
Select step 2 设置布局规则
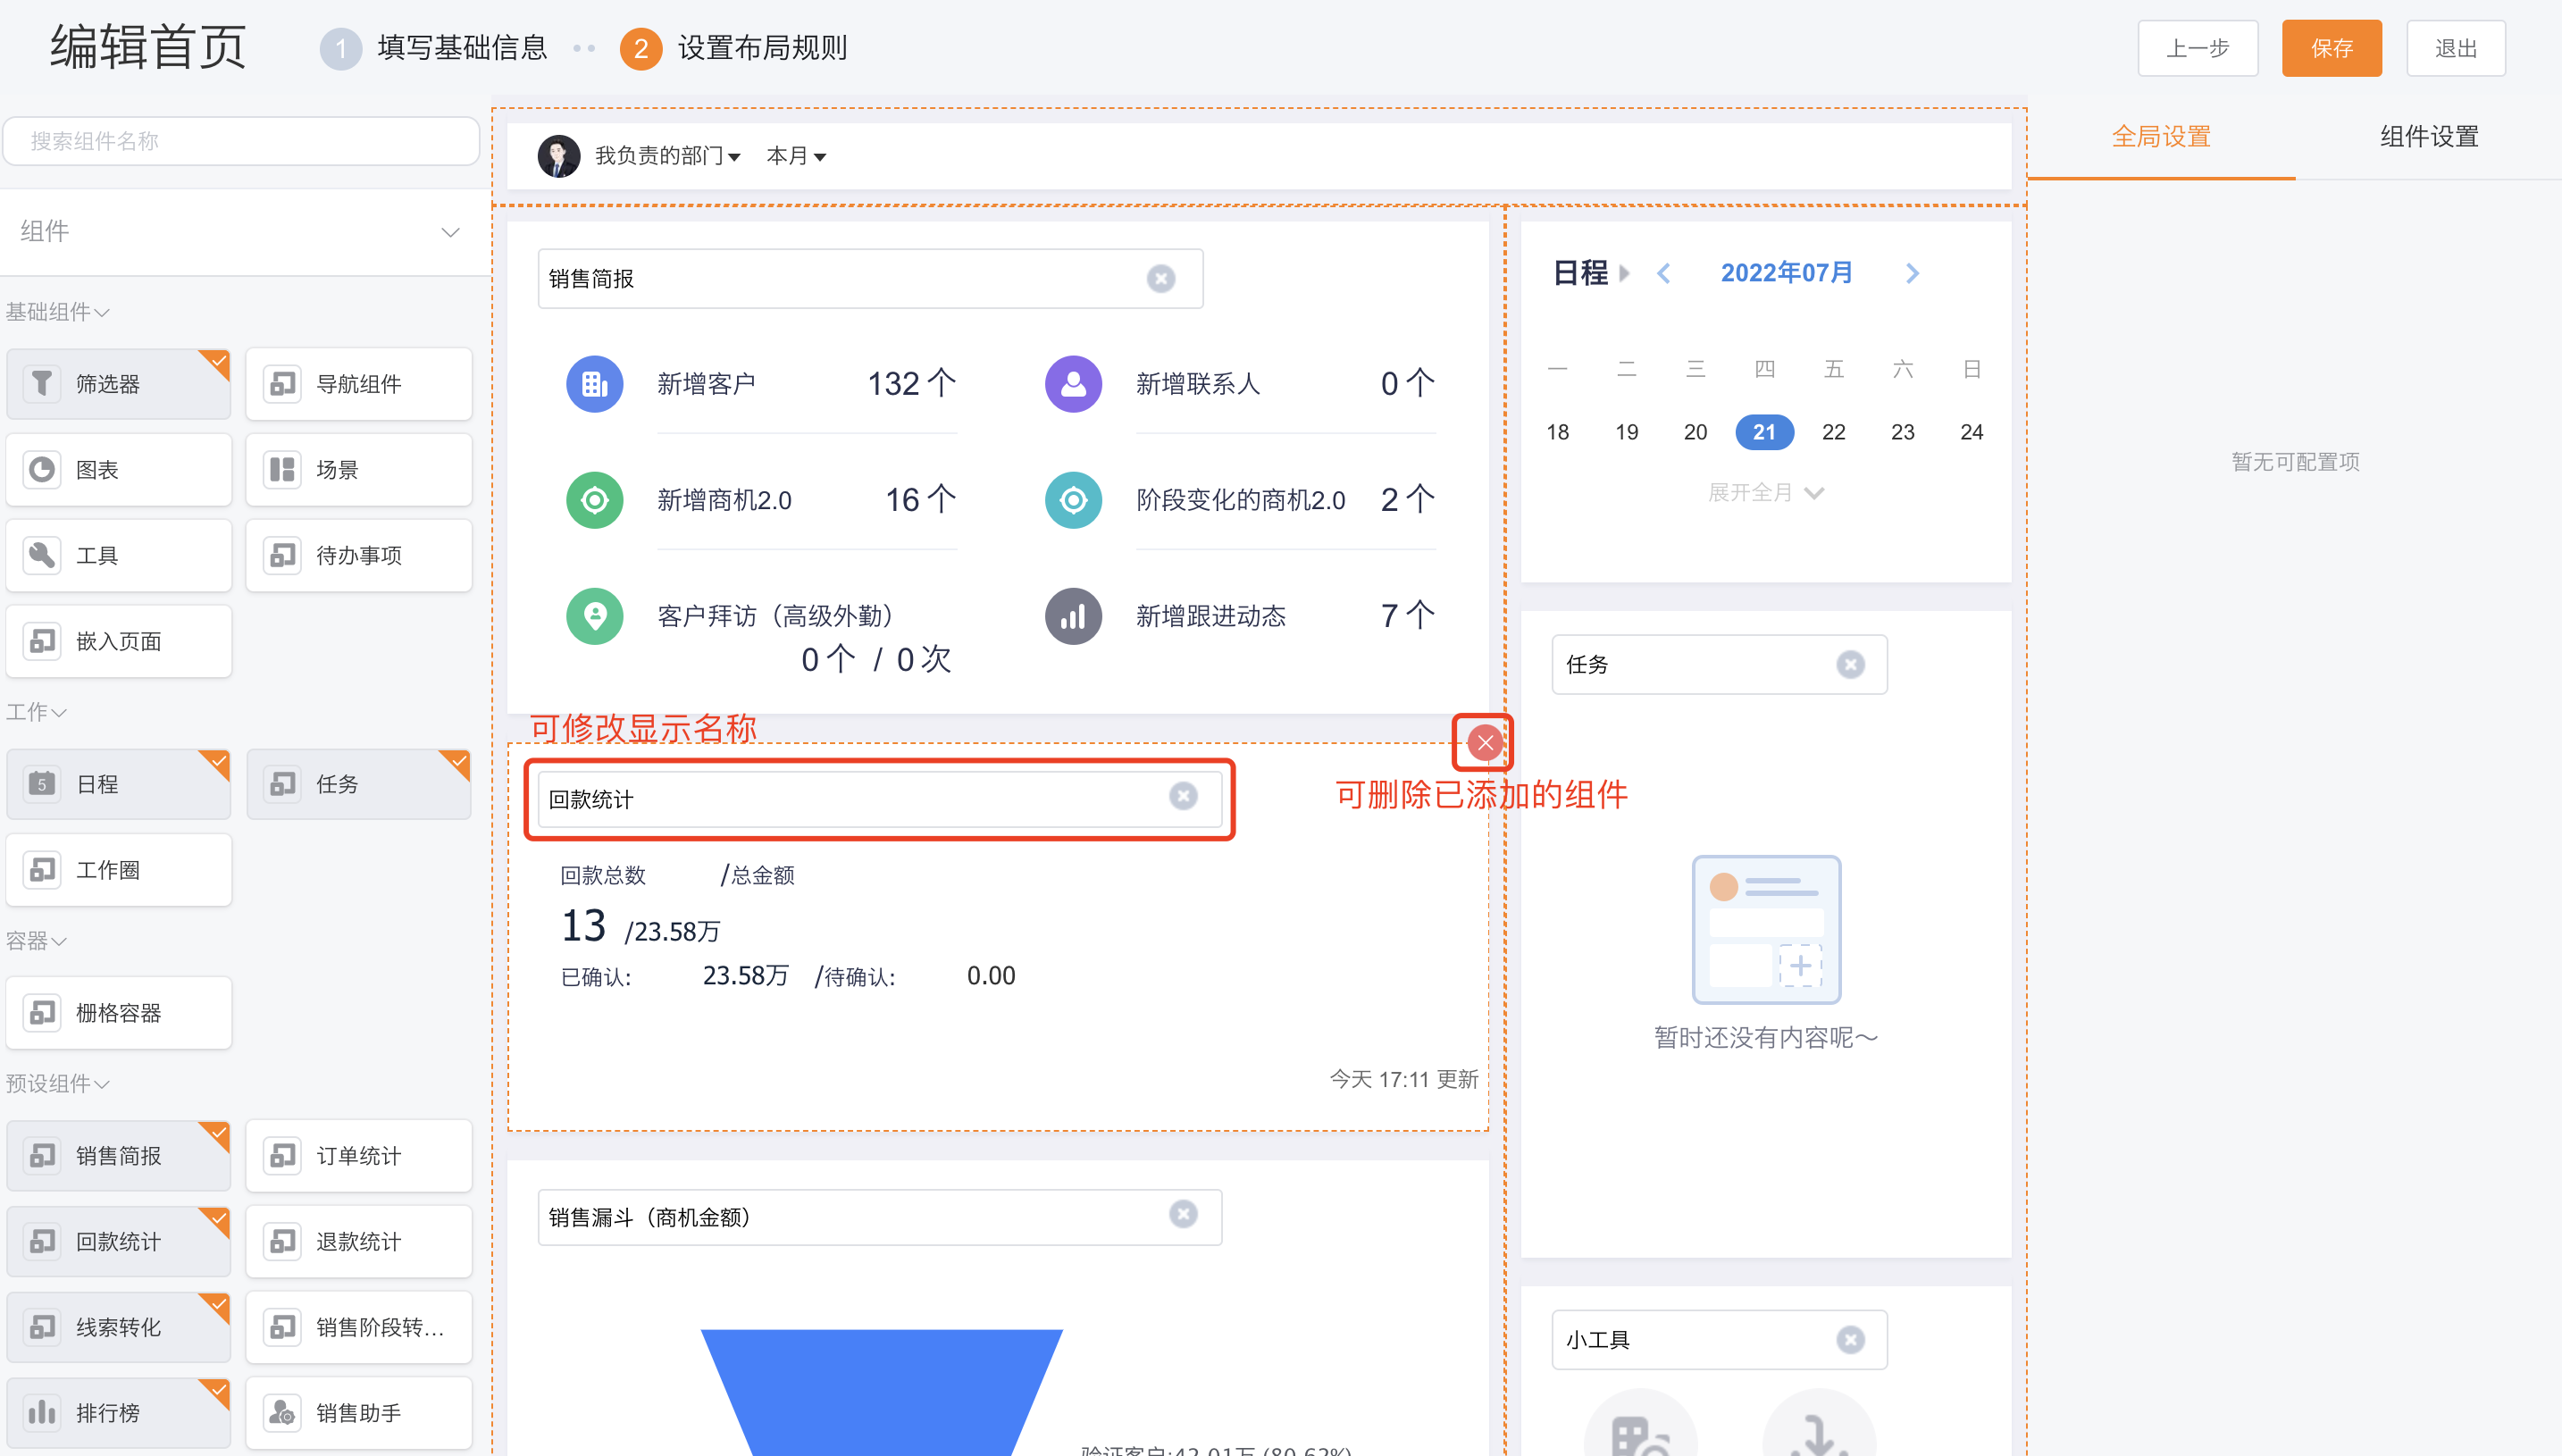click(734, 48)
